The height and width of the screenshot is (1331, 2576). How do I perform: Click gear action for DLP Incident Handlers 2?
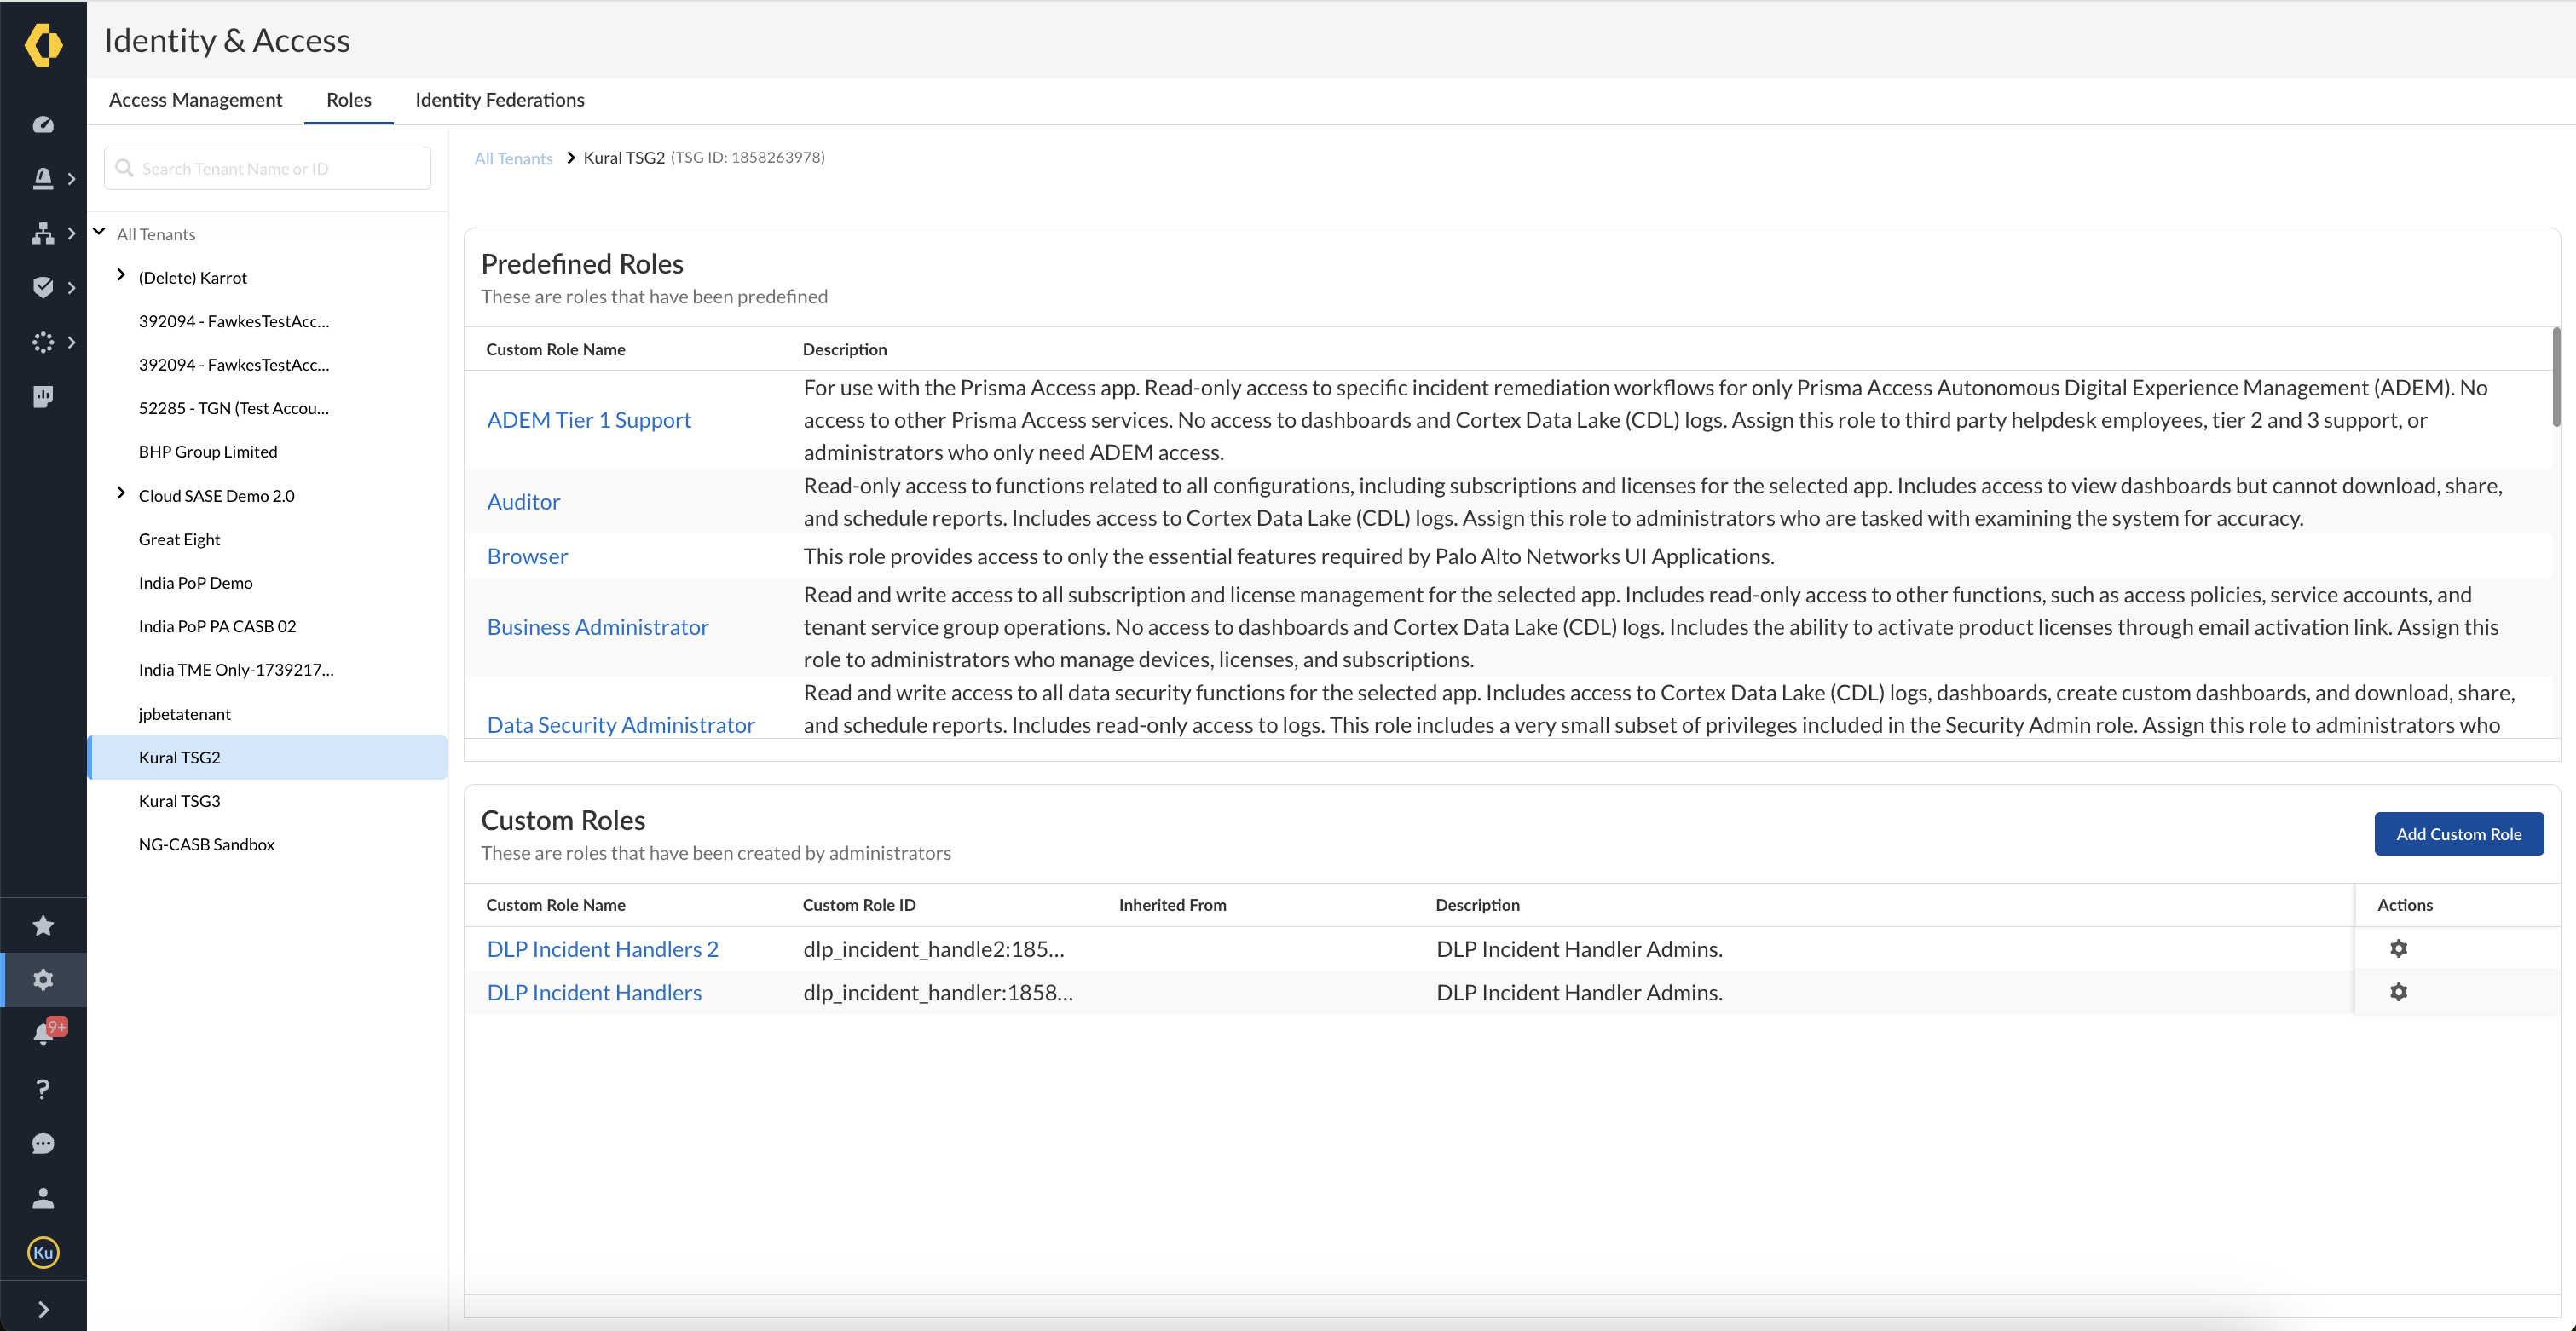pyautogui.click(x=2398, y=948)
